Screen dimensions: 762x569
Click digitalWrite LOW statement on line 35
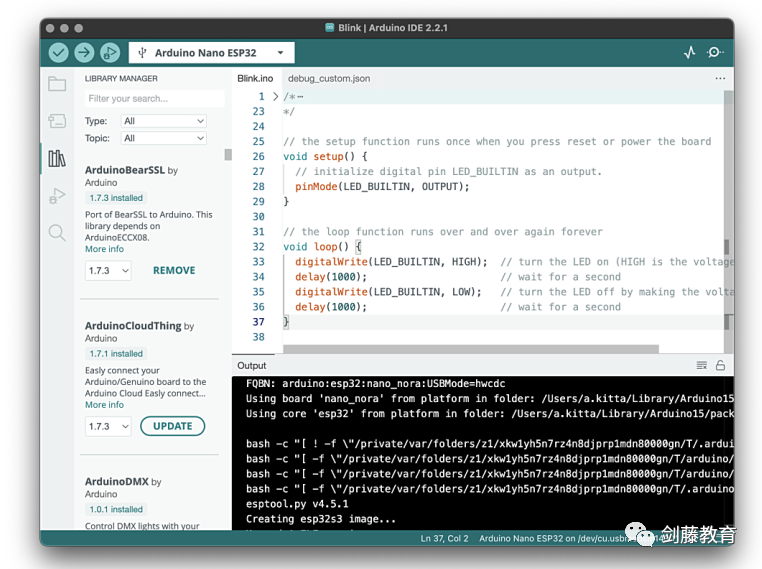(388, 292)
